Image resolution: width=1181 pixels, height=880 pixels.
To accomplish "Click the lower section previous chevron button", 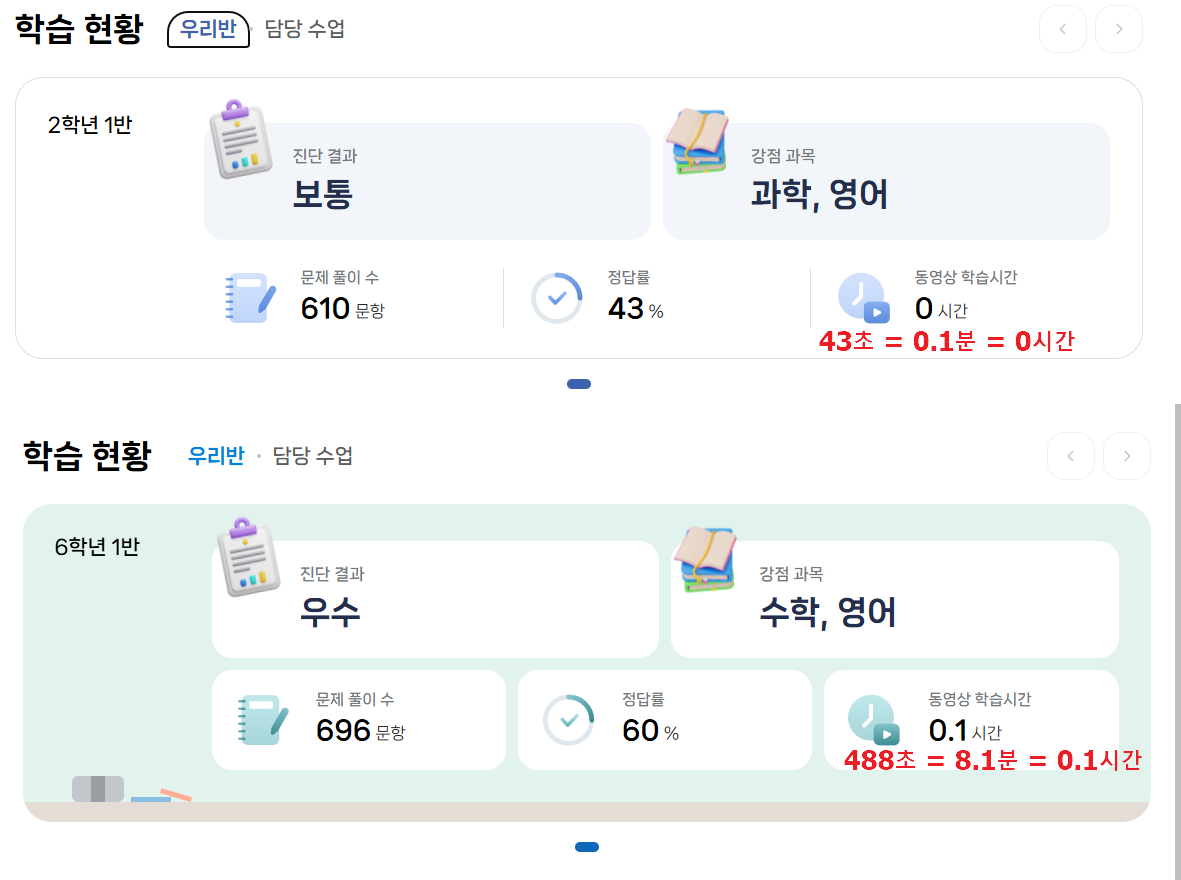I will [x=1070, y=456].
